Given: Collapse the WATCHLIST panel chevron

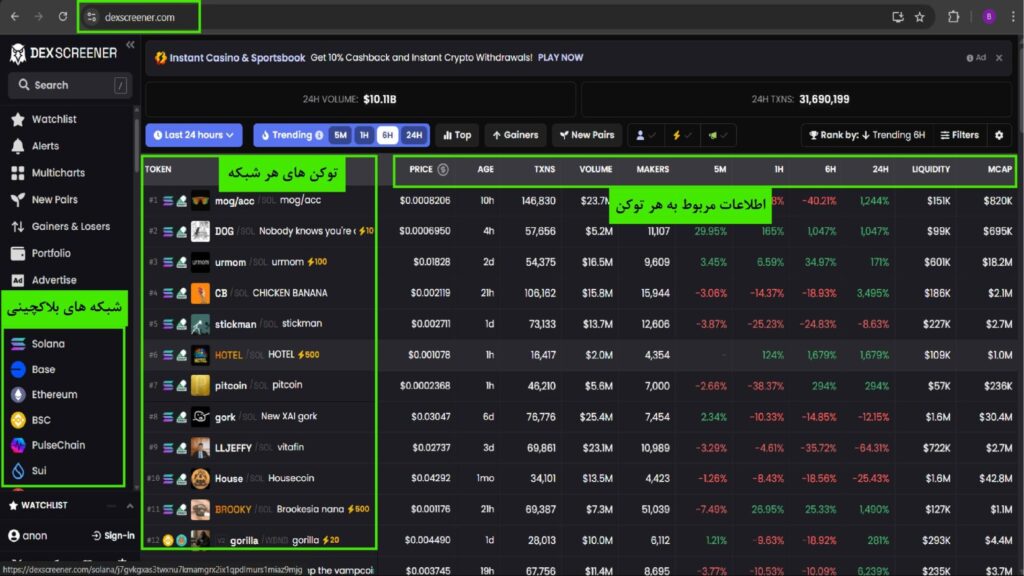Looking at the screenshot, I should click(x=130, y=506).
